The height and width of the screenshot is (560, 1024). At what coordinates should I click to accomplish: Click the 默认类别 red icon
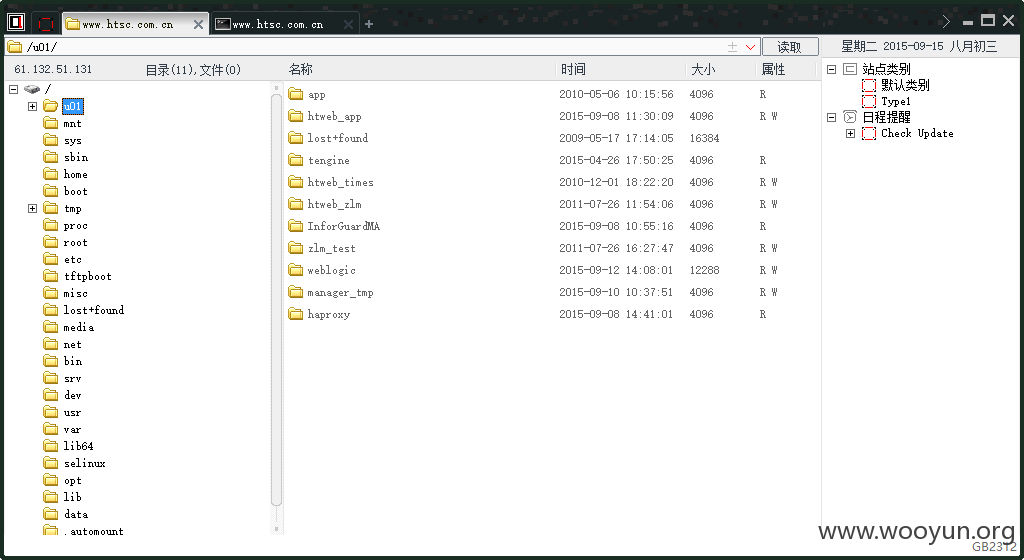coord(869,86)
